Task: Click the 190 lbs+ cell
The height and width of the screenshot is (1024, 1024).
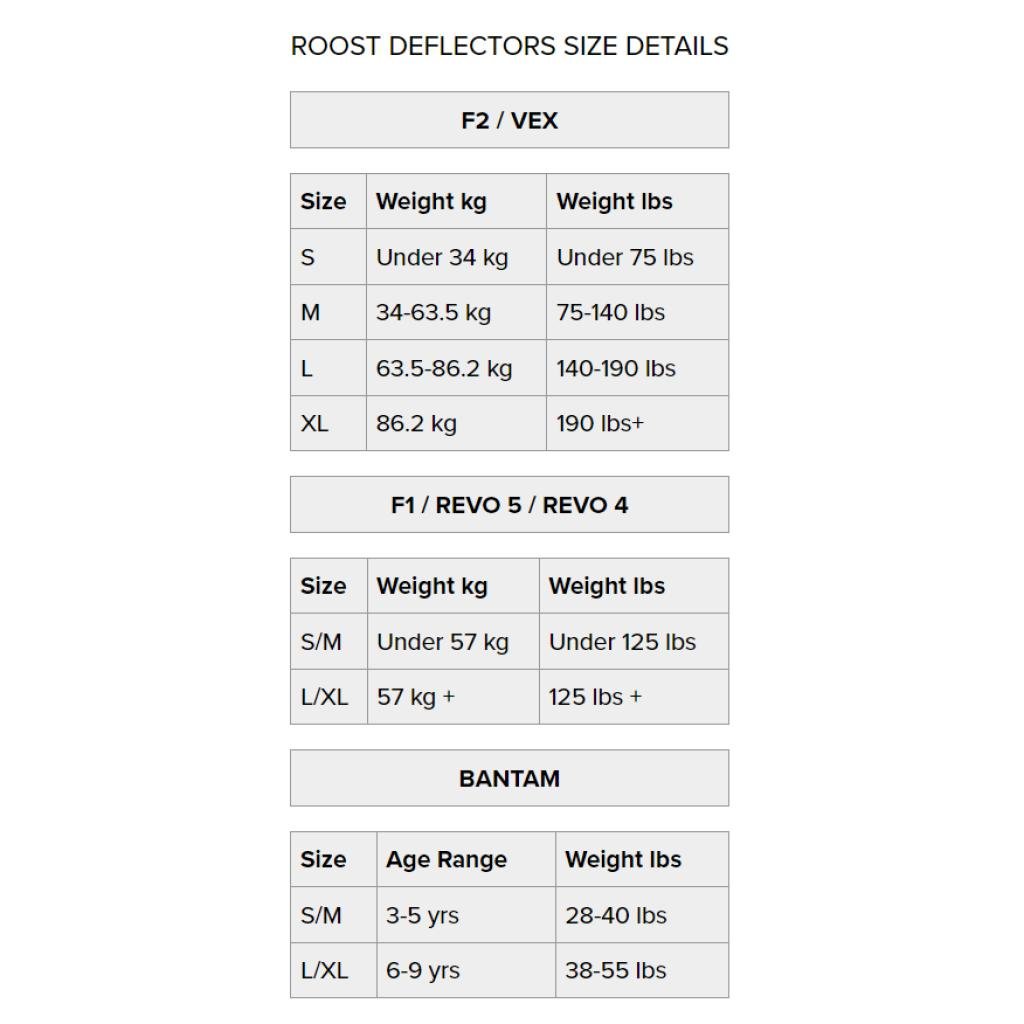Action: (637, 423)
